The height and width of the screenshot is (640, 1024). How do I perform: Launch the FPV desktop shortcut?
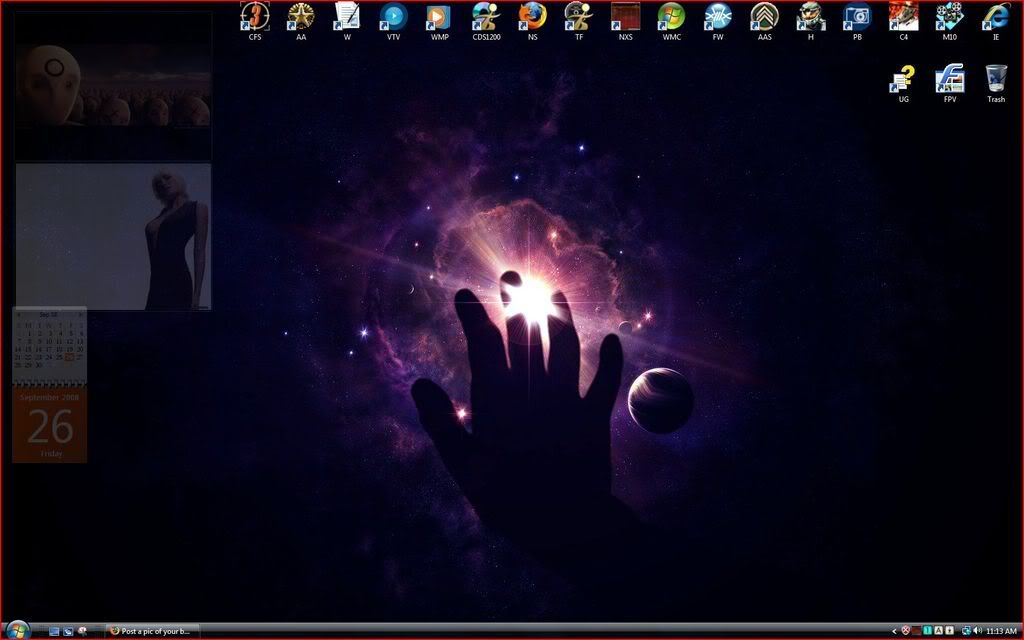[x=950, y=79]
